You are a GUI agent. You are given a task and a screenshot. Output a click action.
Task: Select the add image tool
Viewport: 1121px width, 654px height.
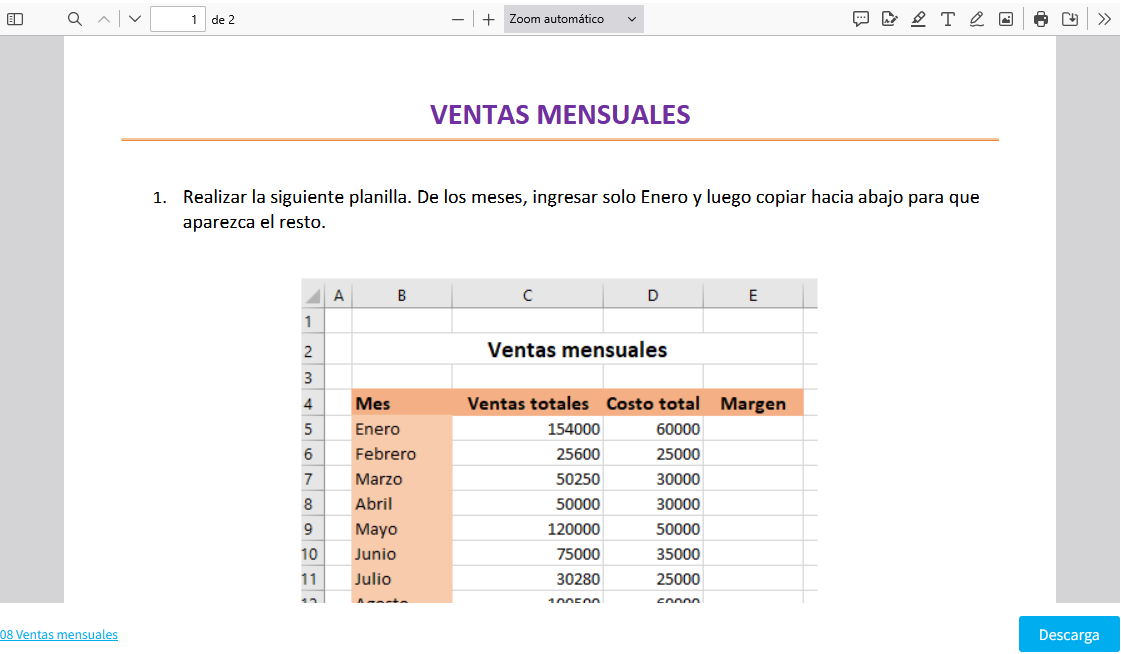pos(1006,19)
